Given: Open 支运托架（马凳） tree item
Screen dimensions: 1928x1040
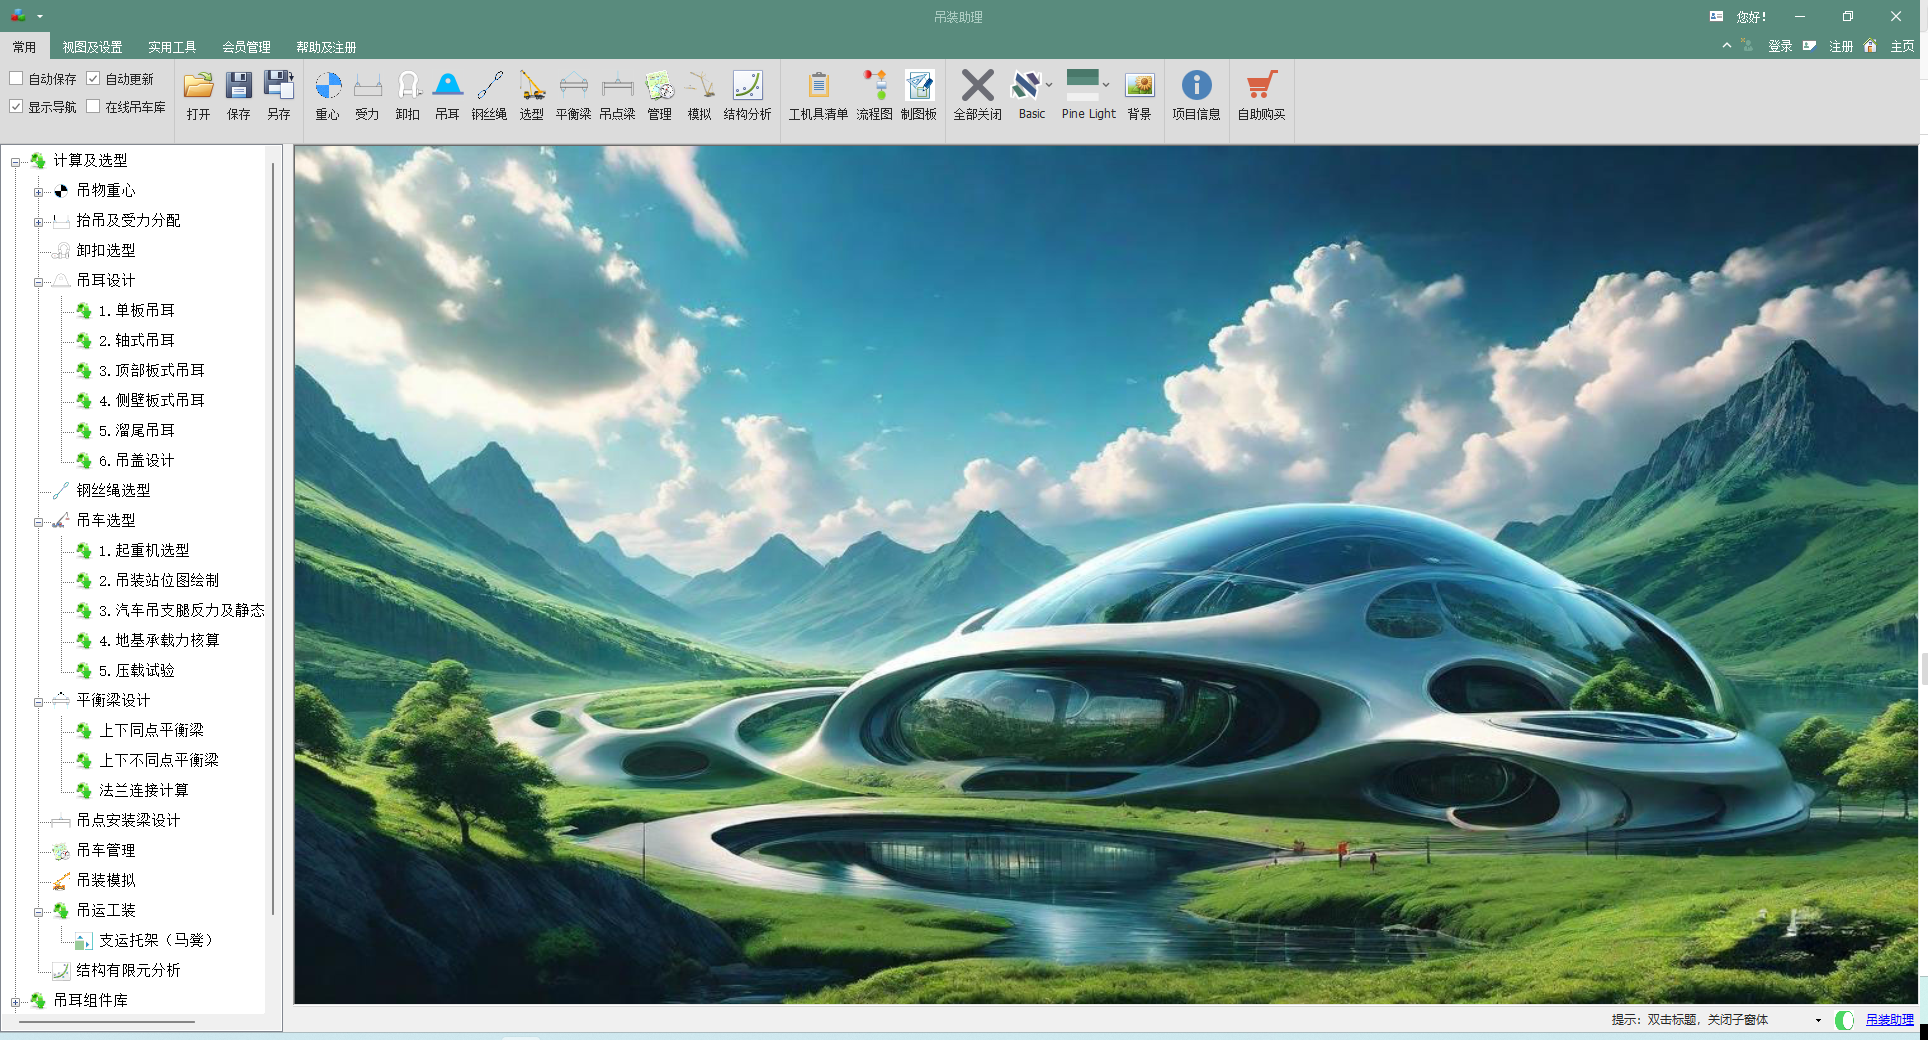Looking at the screenshot, I should (156, 941).
